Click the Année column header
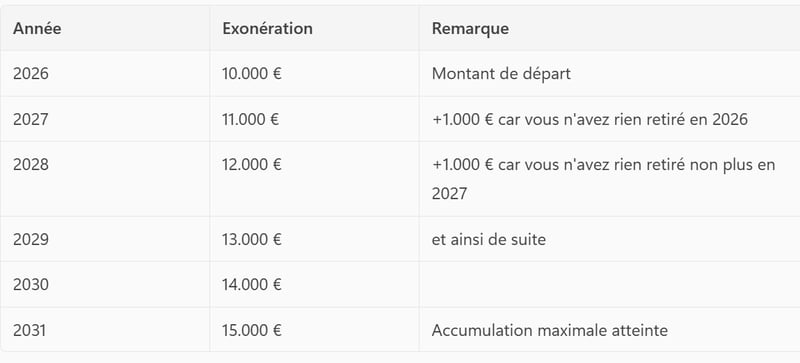Image resolution: width=800 pixels, height=363 pixels. click(x=37, y=29)
